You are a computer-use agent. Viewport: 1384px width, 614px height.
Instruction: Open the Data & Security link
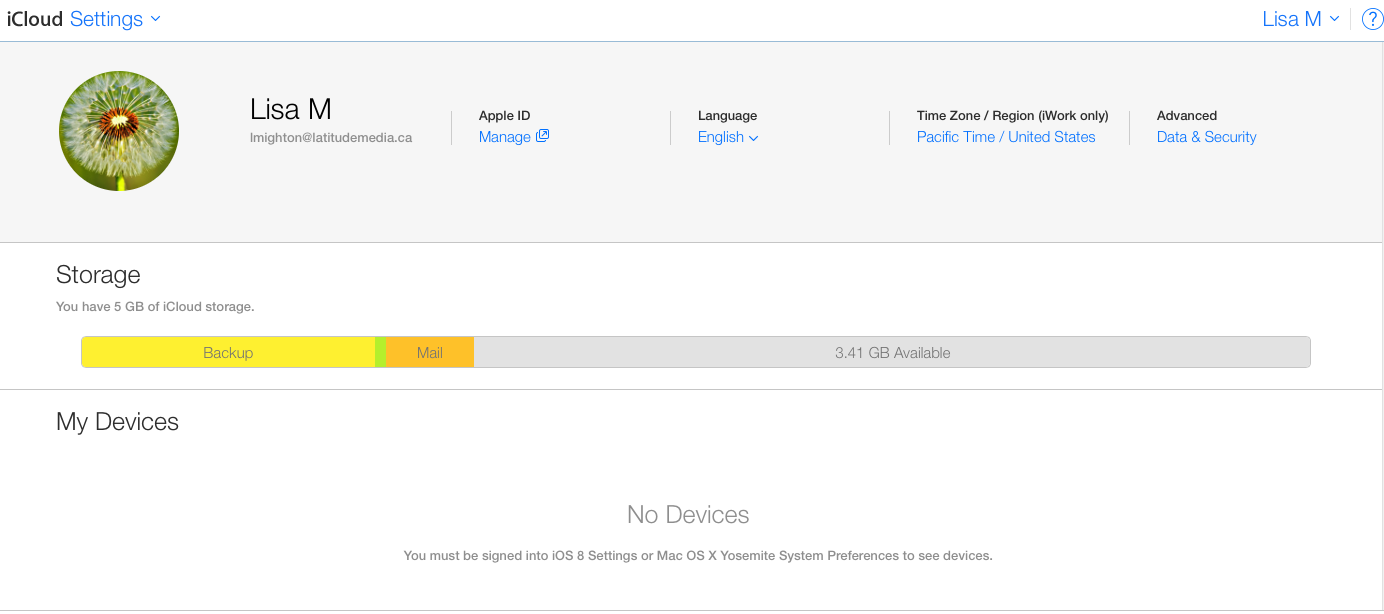click(x=1206, y=137)
